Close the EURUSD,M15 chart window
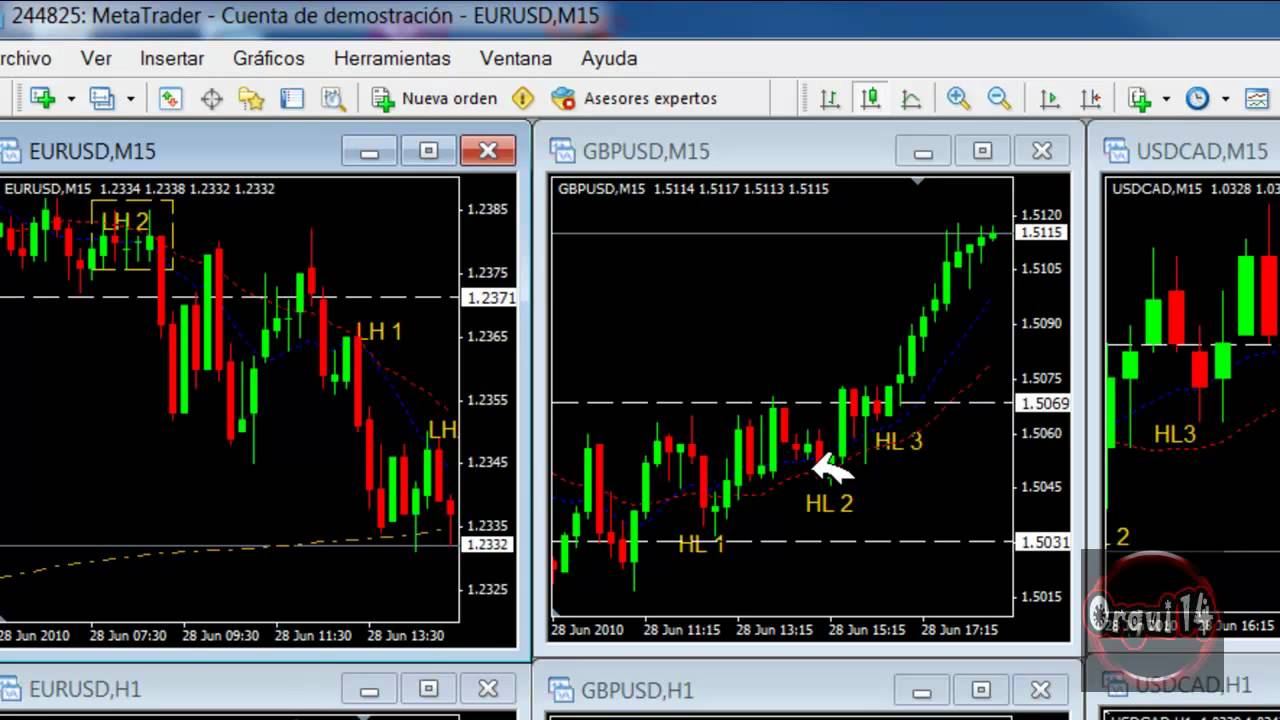The height and width of the screenshot is (720, 1280). coord(488,151)
